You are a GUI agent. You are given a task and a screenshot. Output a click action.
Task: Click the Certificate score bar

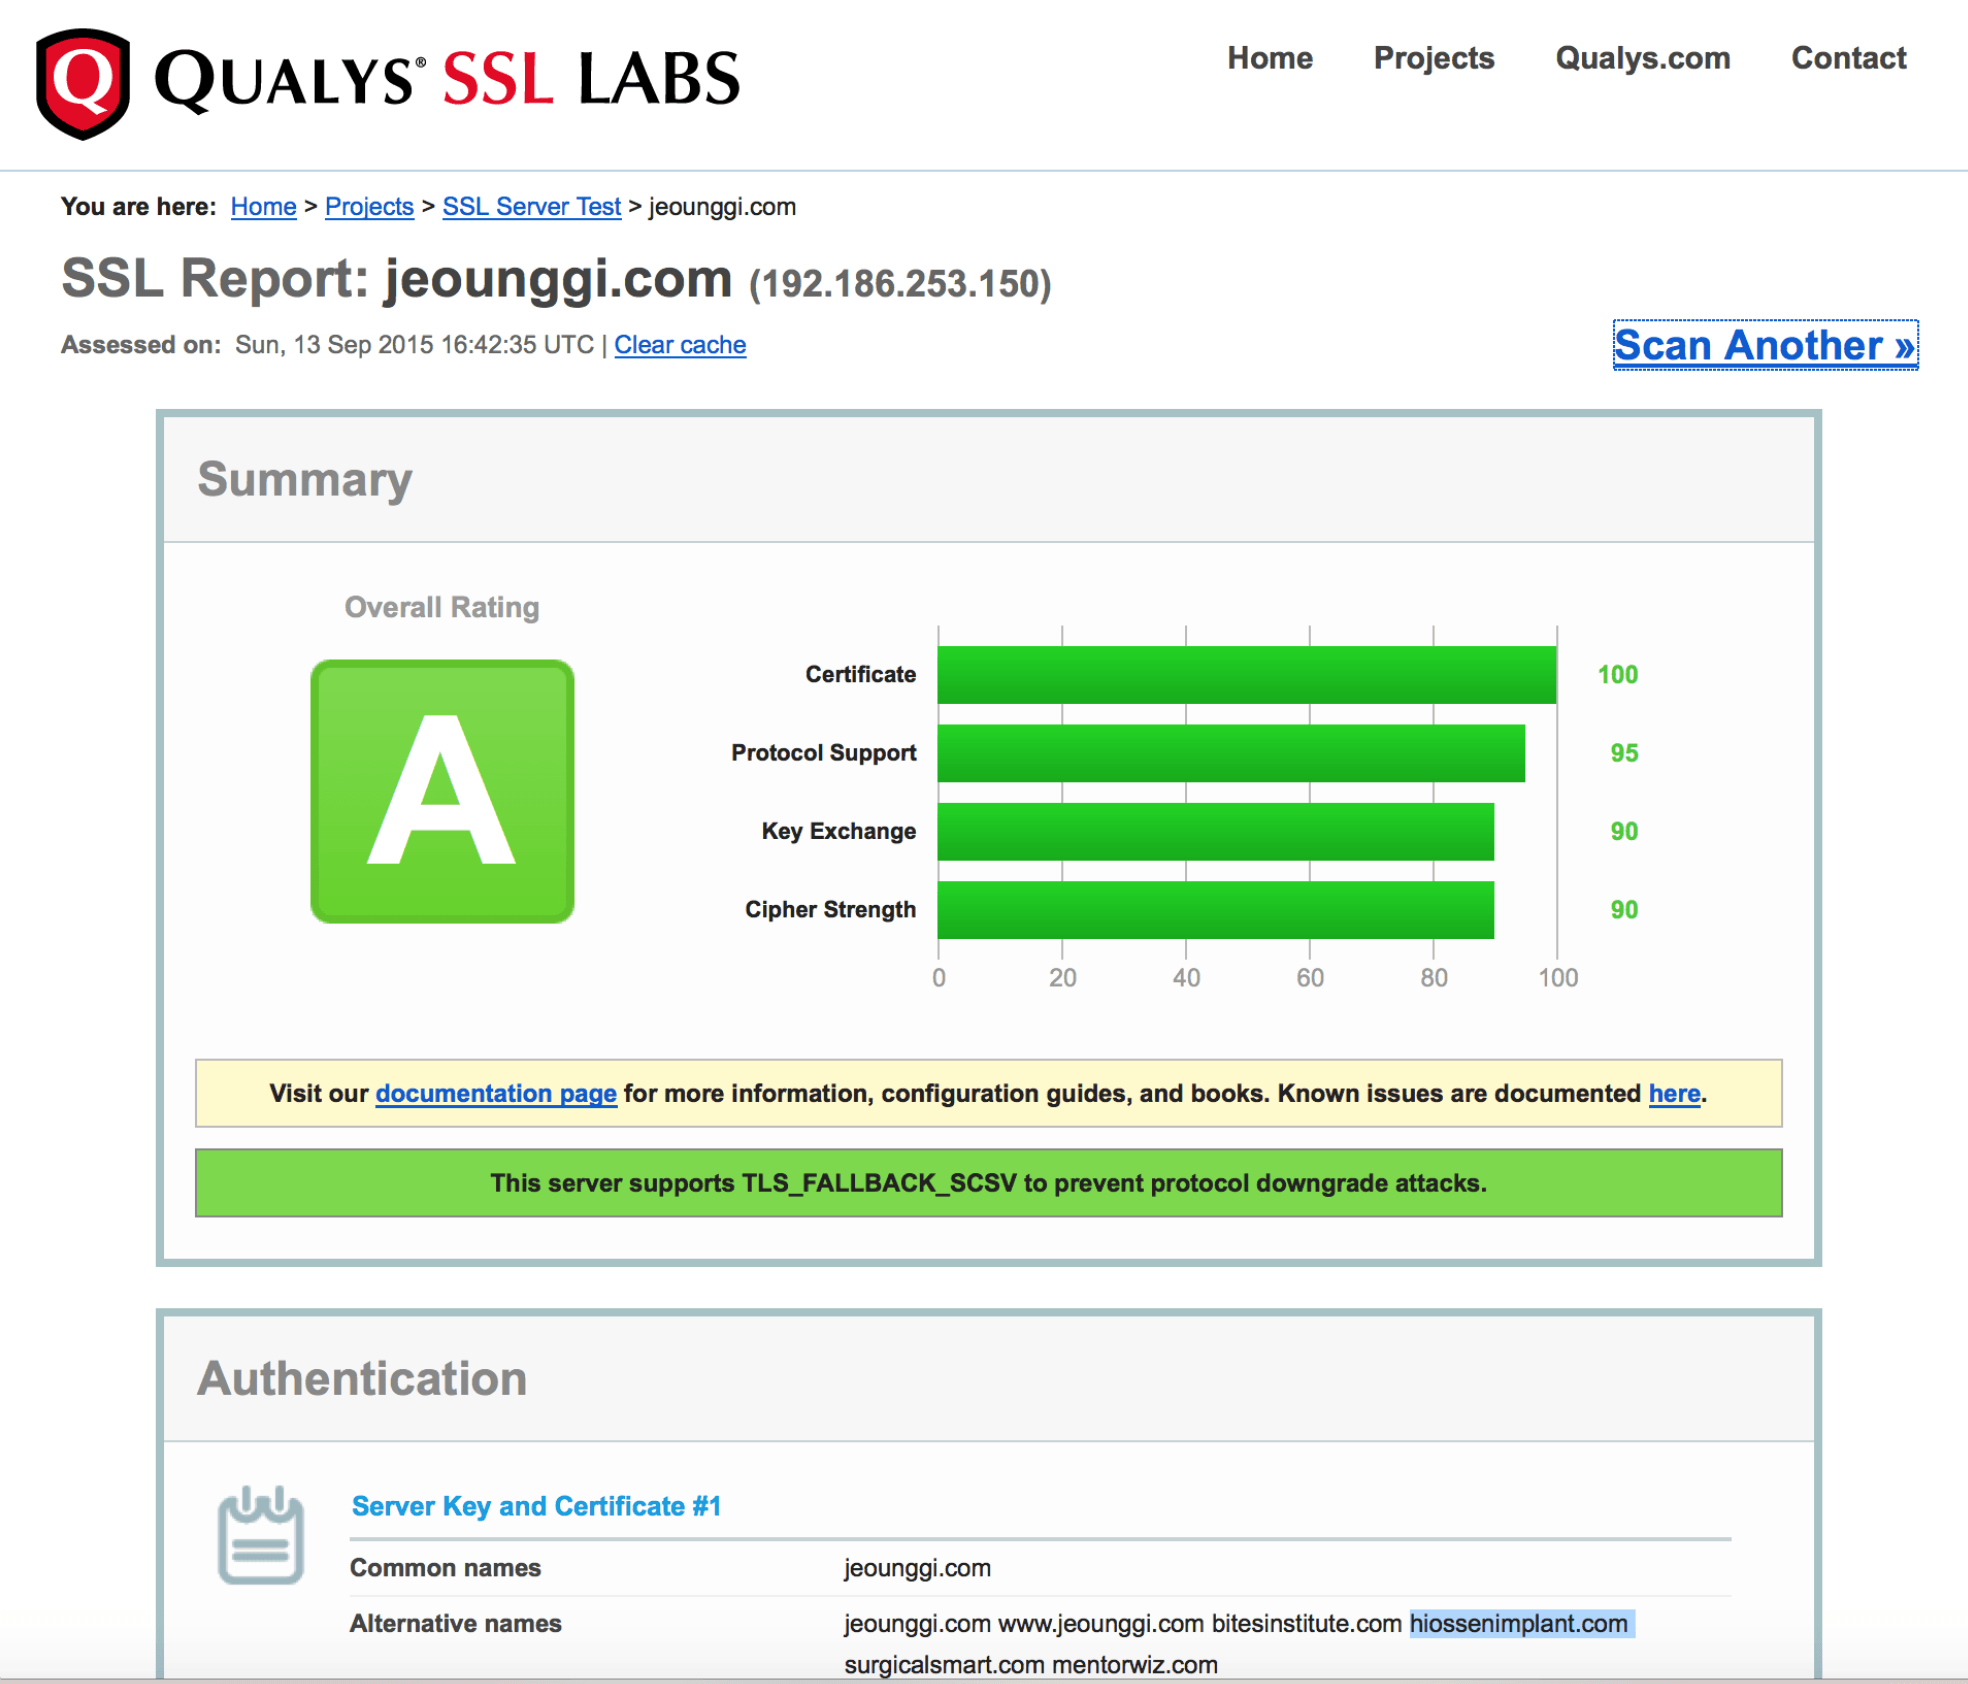1246,675
